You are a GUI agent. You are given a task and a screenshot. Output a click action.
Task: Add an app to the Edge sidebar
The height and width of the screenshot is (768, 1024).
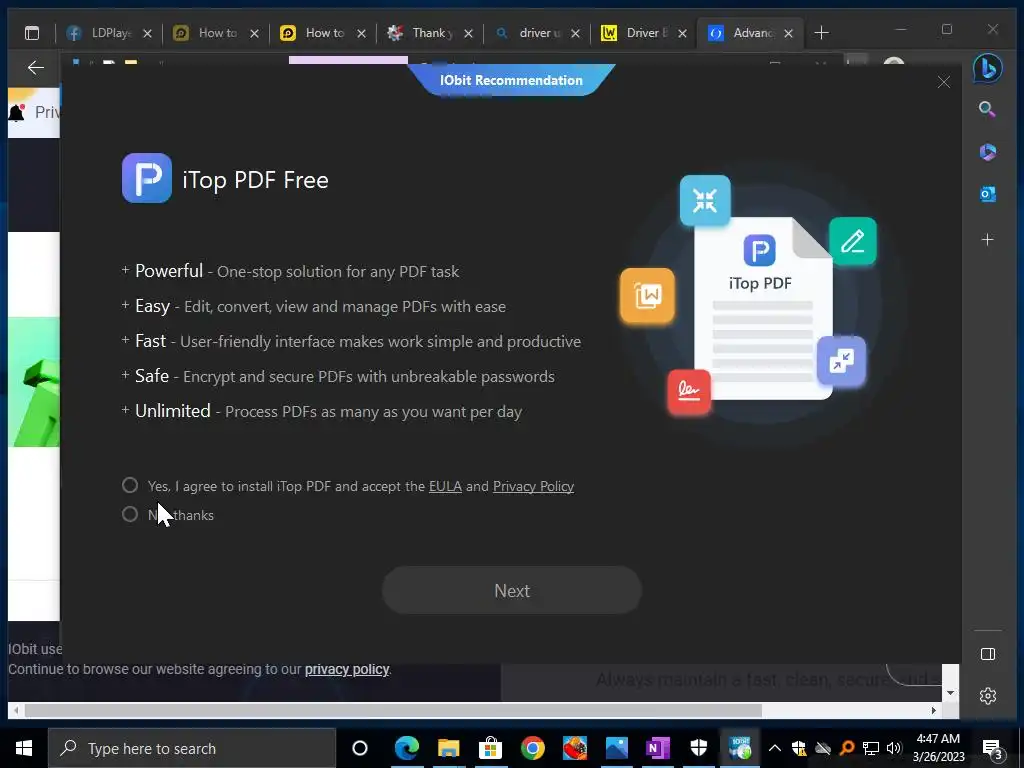click(987, 240)
